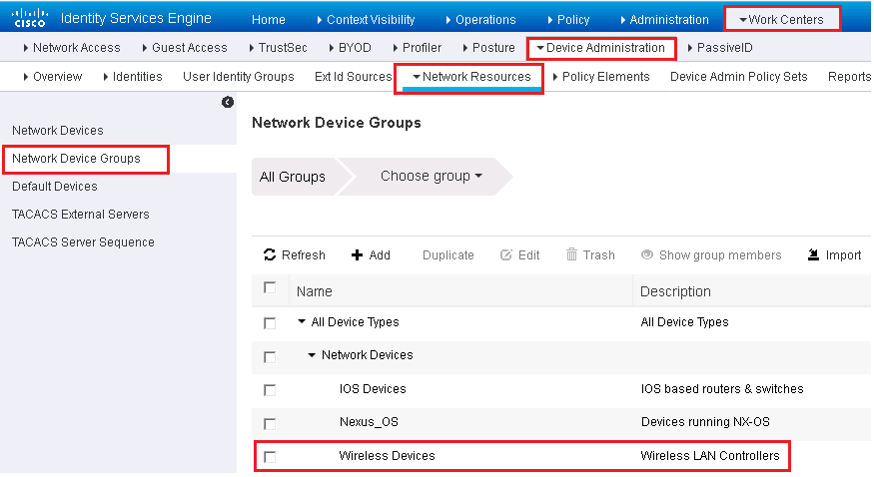The height and width of the screenshot is (477, 874).
Task: Add a new network device group
Action: (371, 255)
